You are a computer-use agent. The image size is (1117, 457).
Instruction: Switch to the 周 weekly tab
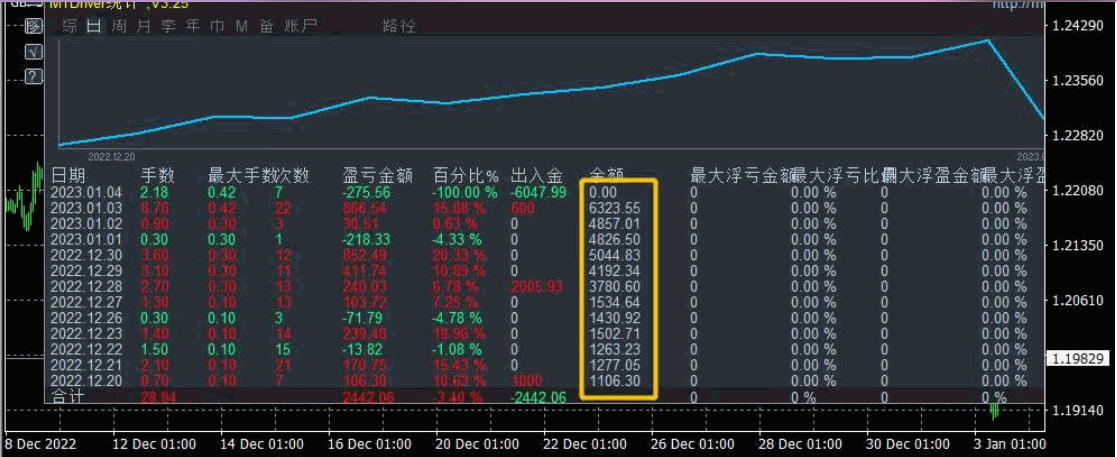tap(119, 27)
